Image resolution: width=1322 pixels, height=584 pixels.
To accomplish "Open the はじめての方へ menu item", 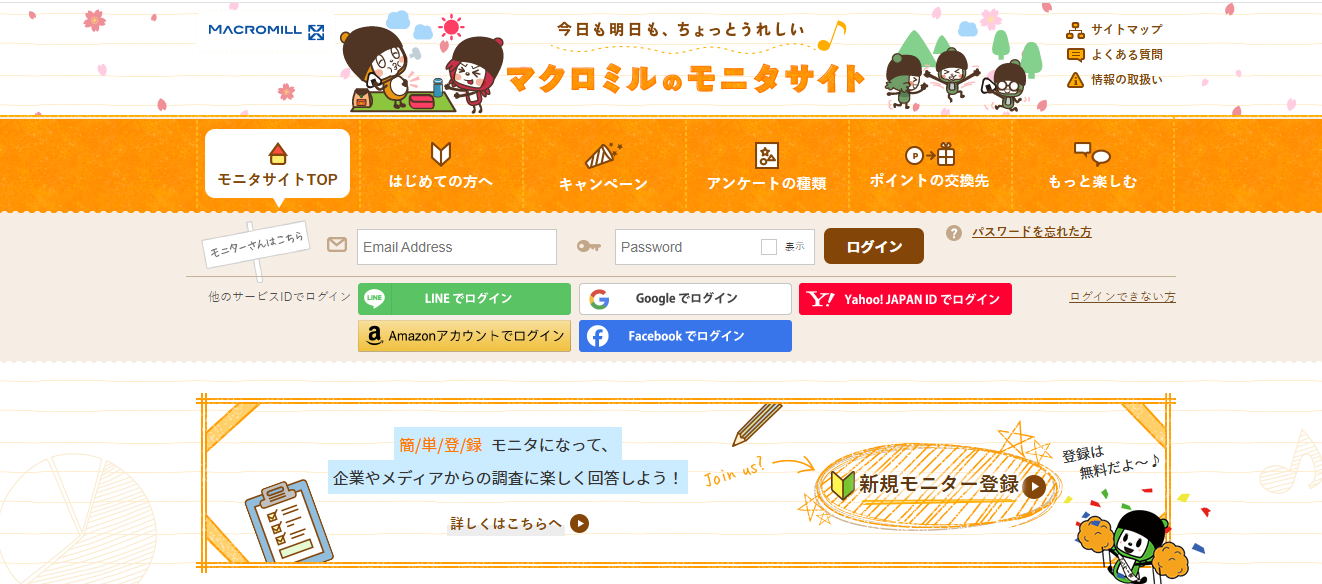I will pos(441,166).
